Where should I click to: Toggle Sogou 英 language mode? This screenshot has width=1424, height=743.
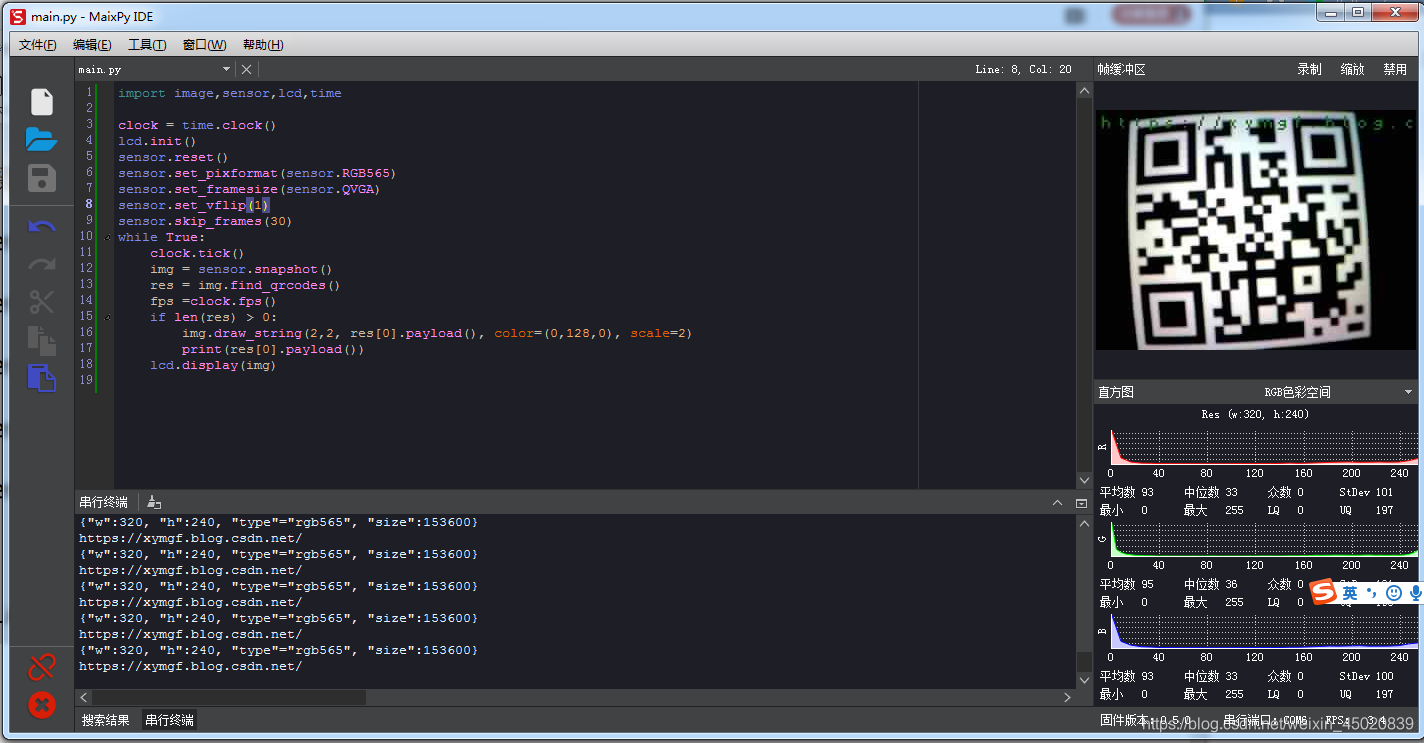click(1350, 593)
